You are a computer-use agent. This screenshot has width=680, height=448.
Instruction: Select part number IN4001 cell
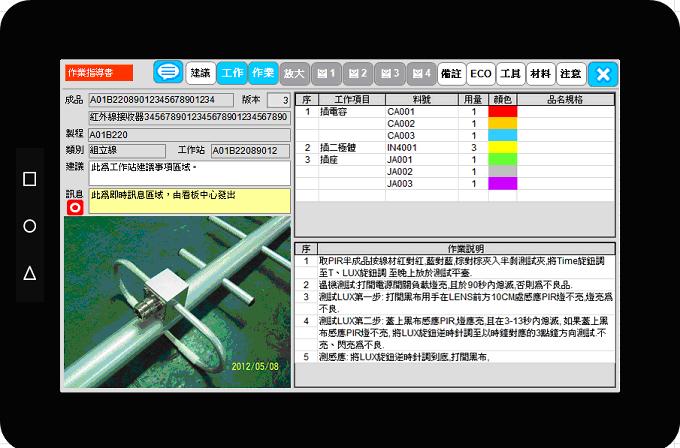[422, 147]
